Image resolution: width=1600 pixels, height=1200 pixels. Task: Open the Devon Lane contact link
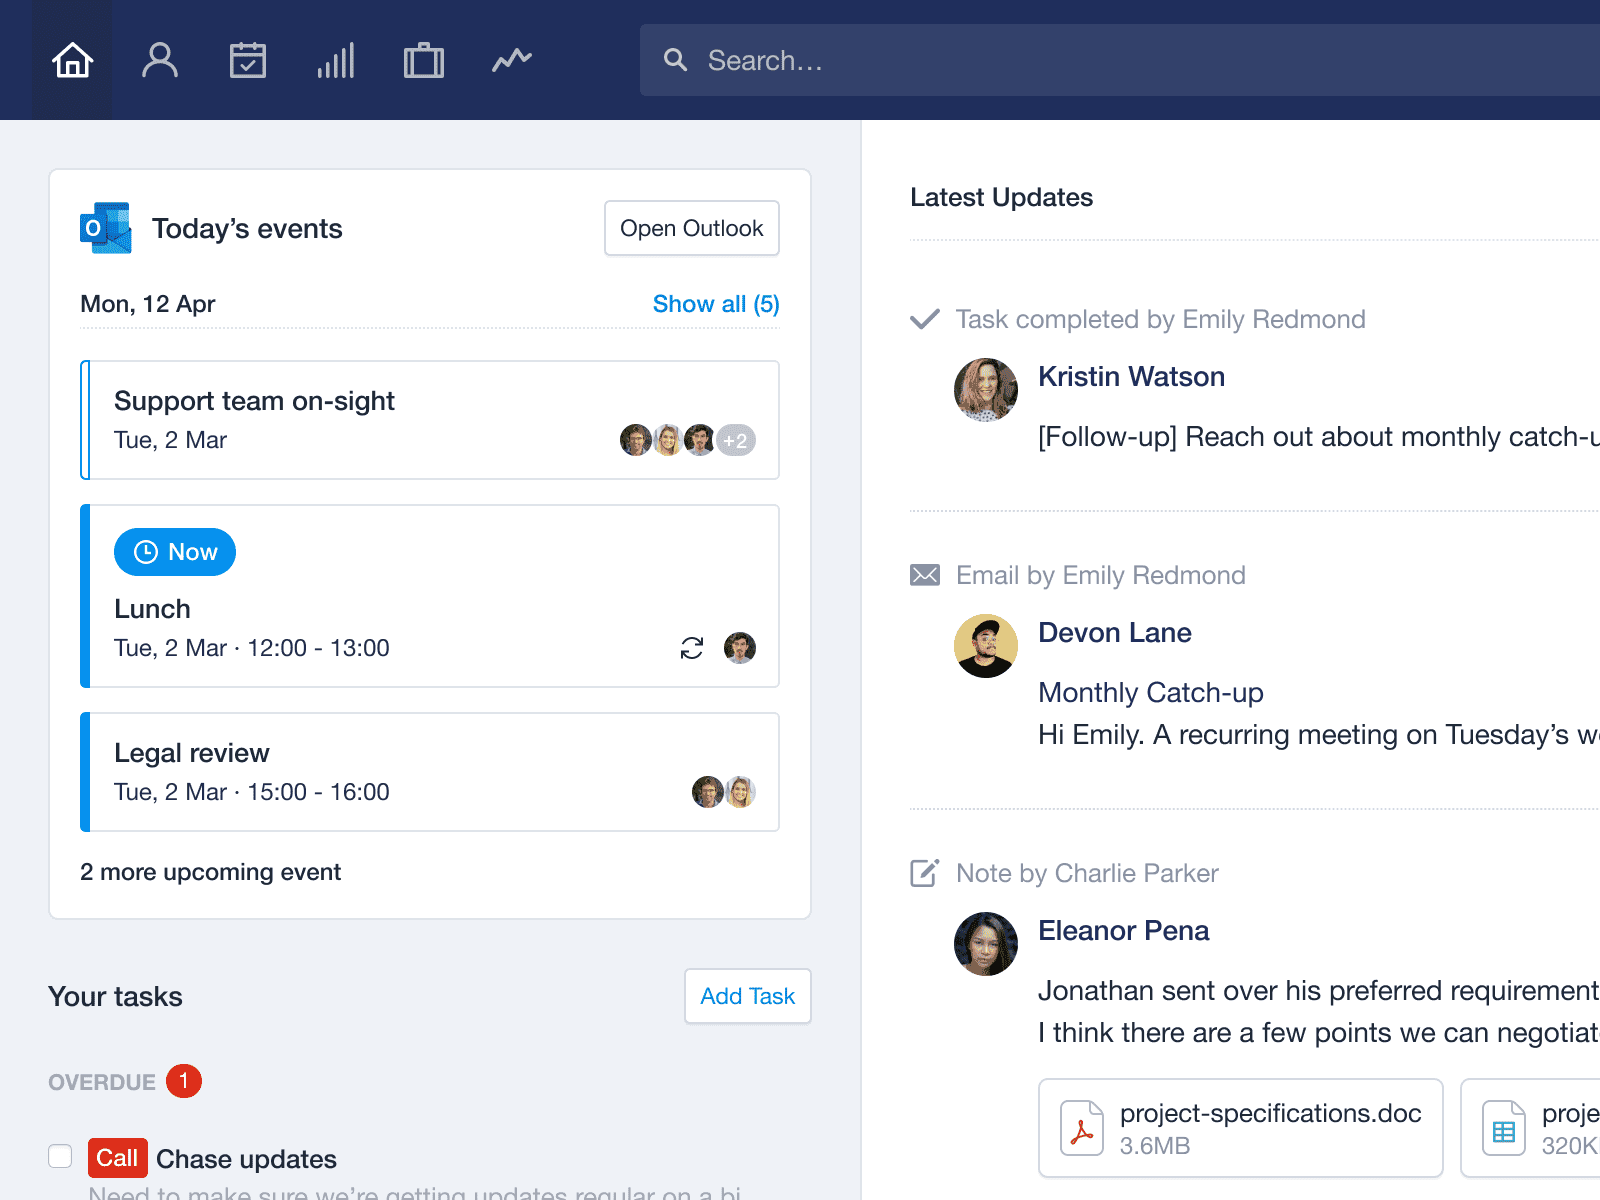(x=1115, y=632)
